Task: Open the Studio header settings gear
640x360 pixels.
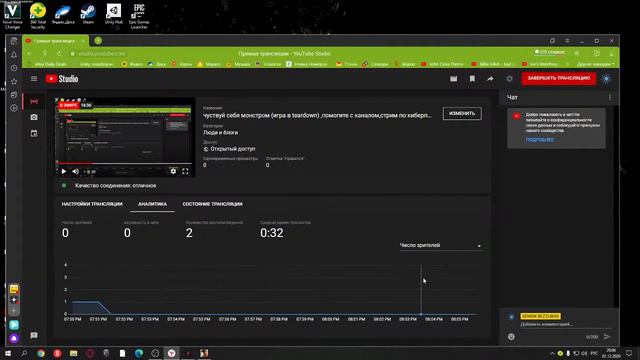Action: 509,79
